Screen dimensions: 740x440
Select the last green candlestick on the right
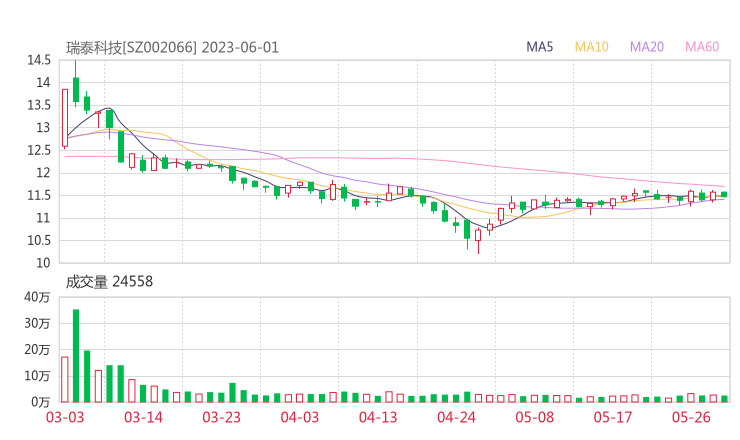[x=724, y=195]
